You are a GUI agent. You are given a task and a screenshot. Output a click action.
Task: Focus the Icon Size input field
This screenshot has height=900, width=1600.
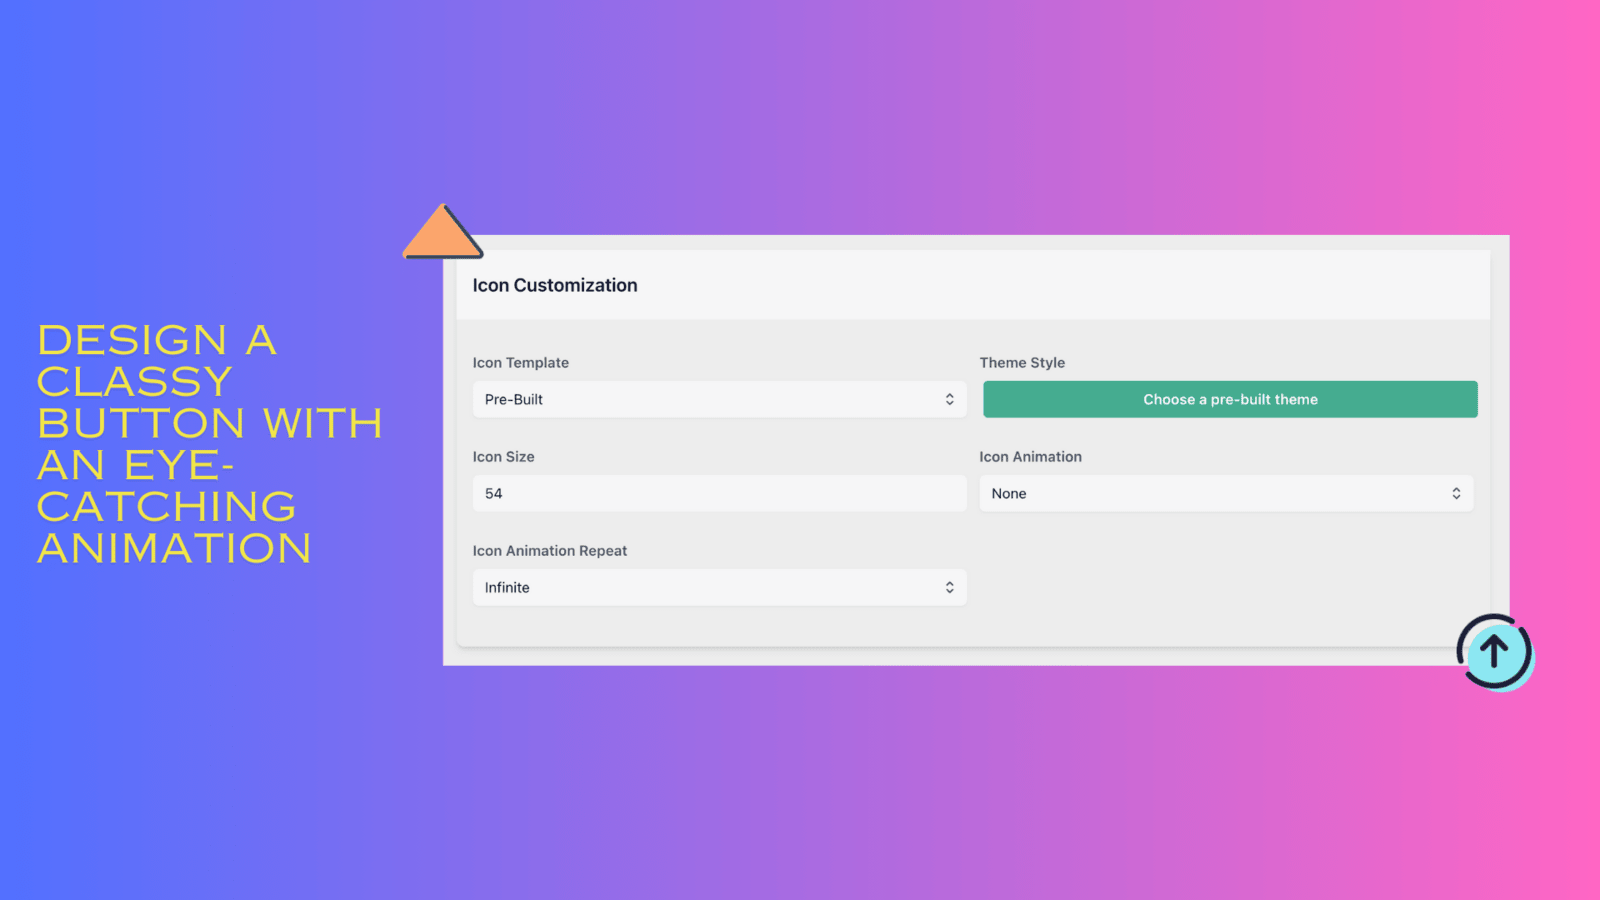tap(718, 493)
